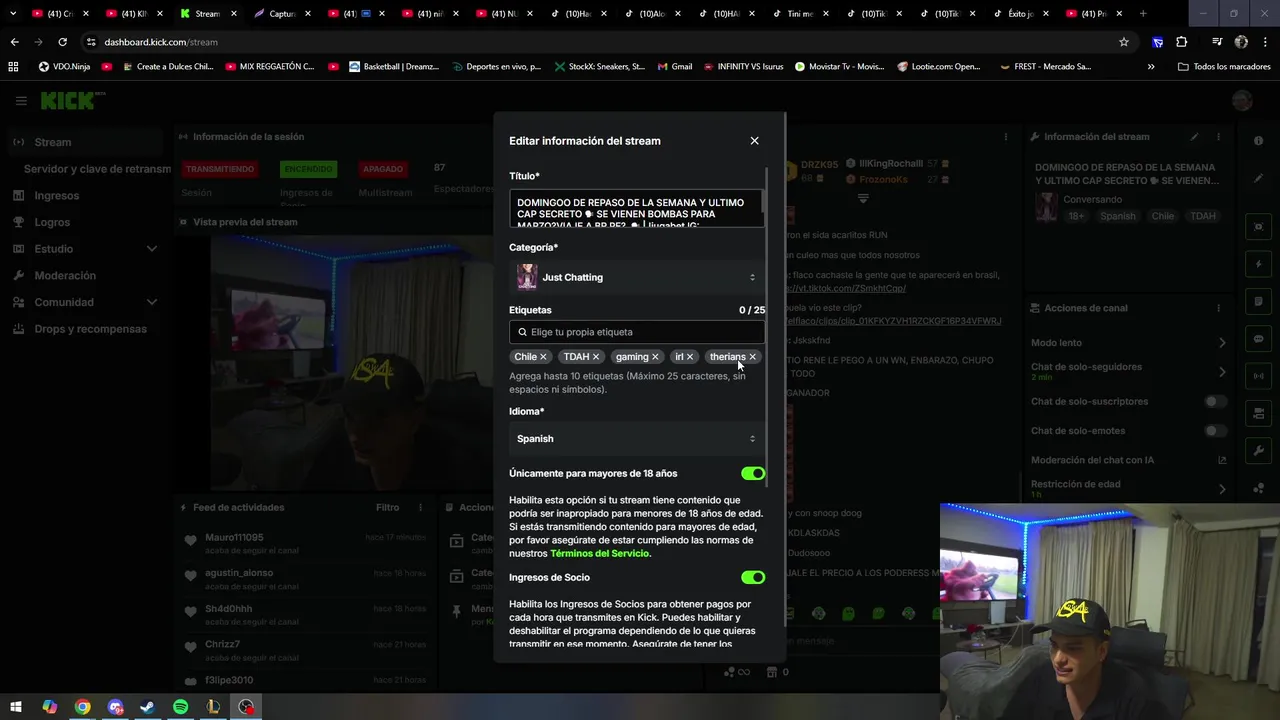Screen dimensions: 1280x720
Task: Open Ingresos in the sidebar
Action: pyautogui.click(x=56, y=196)
